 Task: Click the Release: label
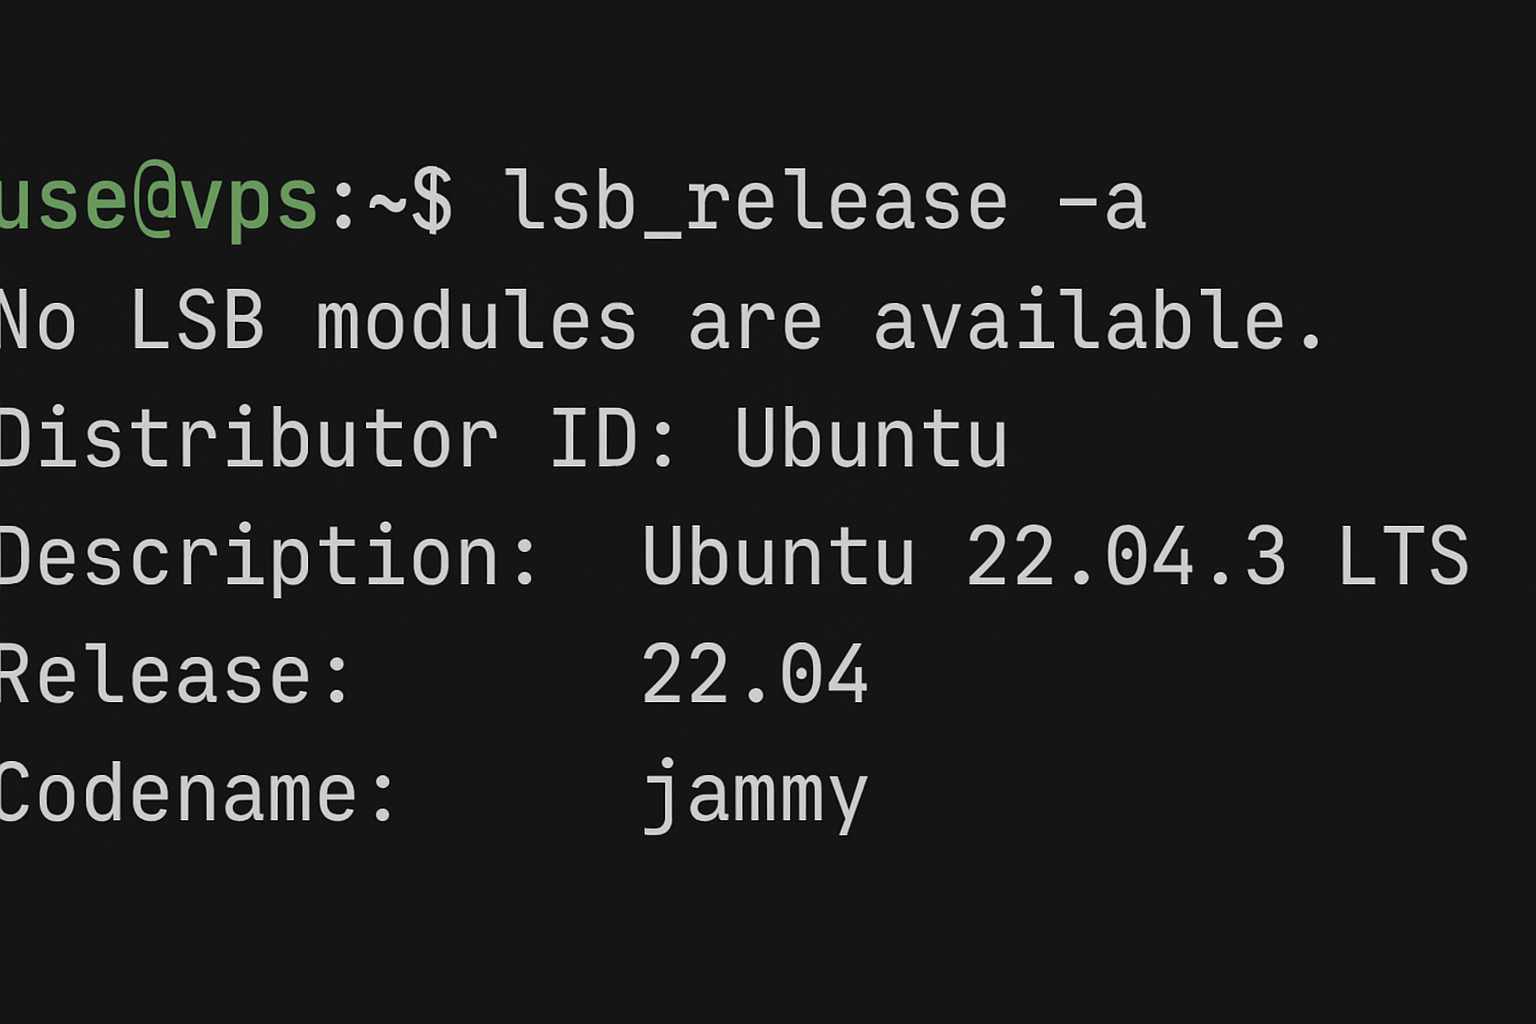[174, 674]
